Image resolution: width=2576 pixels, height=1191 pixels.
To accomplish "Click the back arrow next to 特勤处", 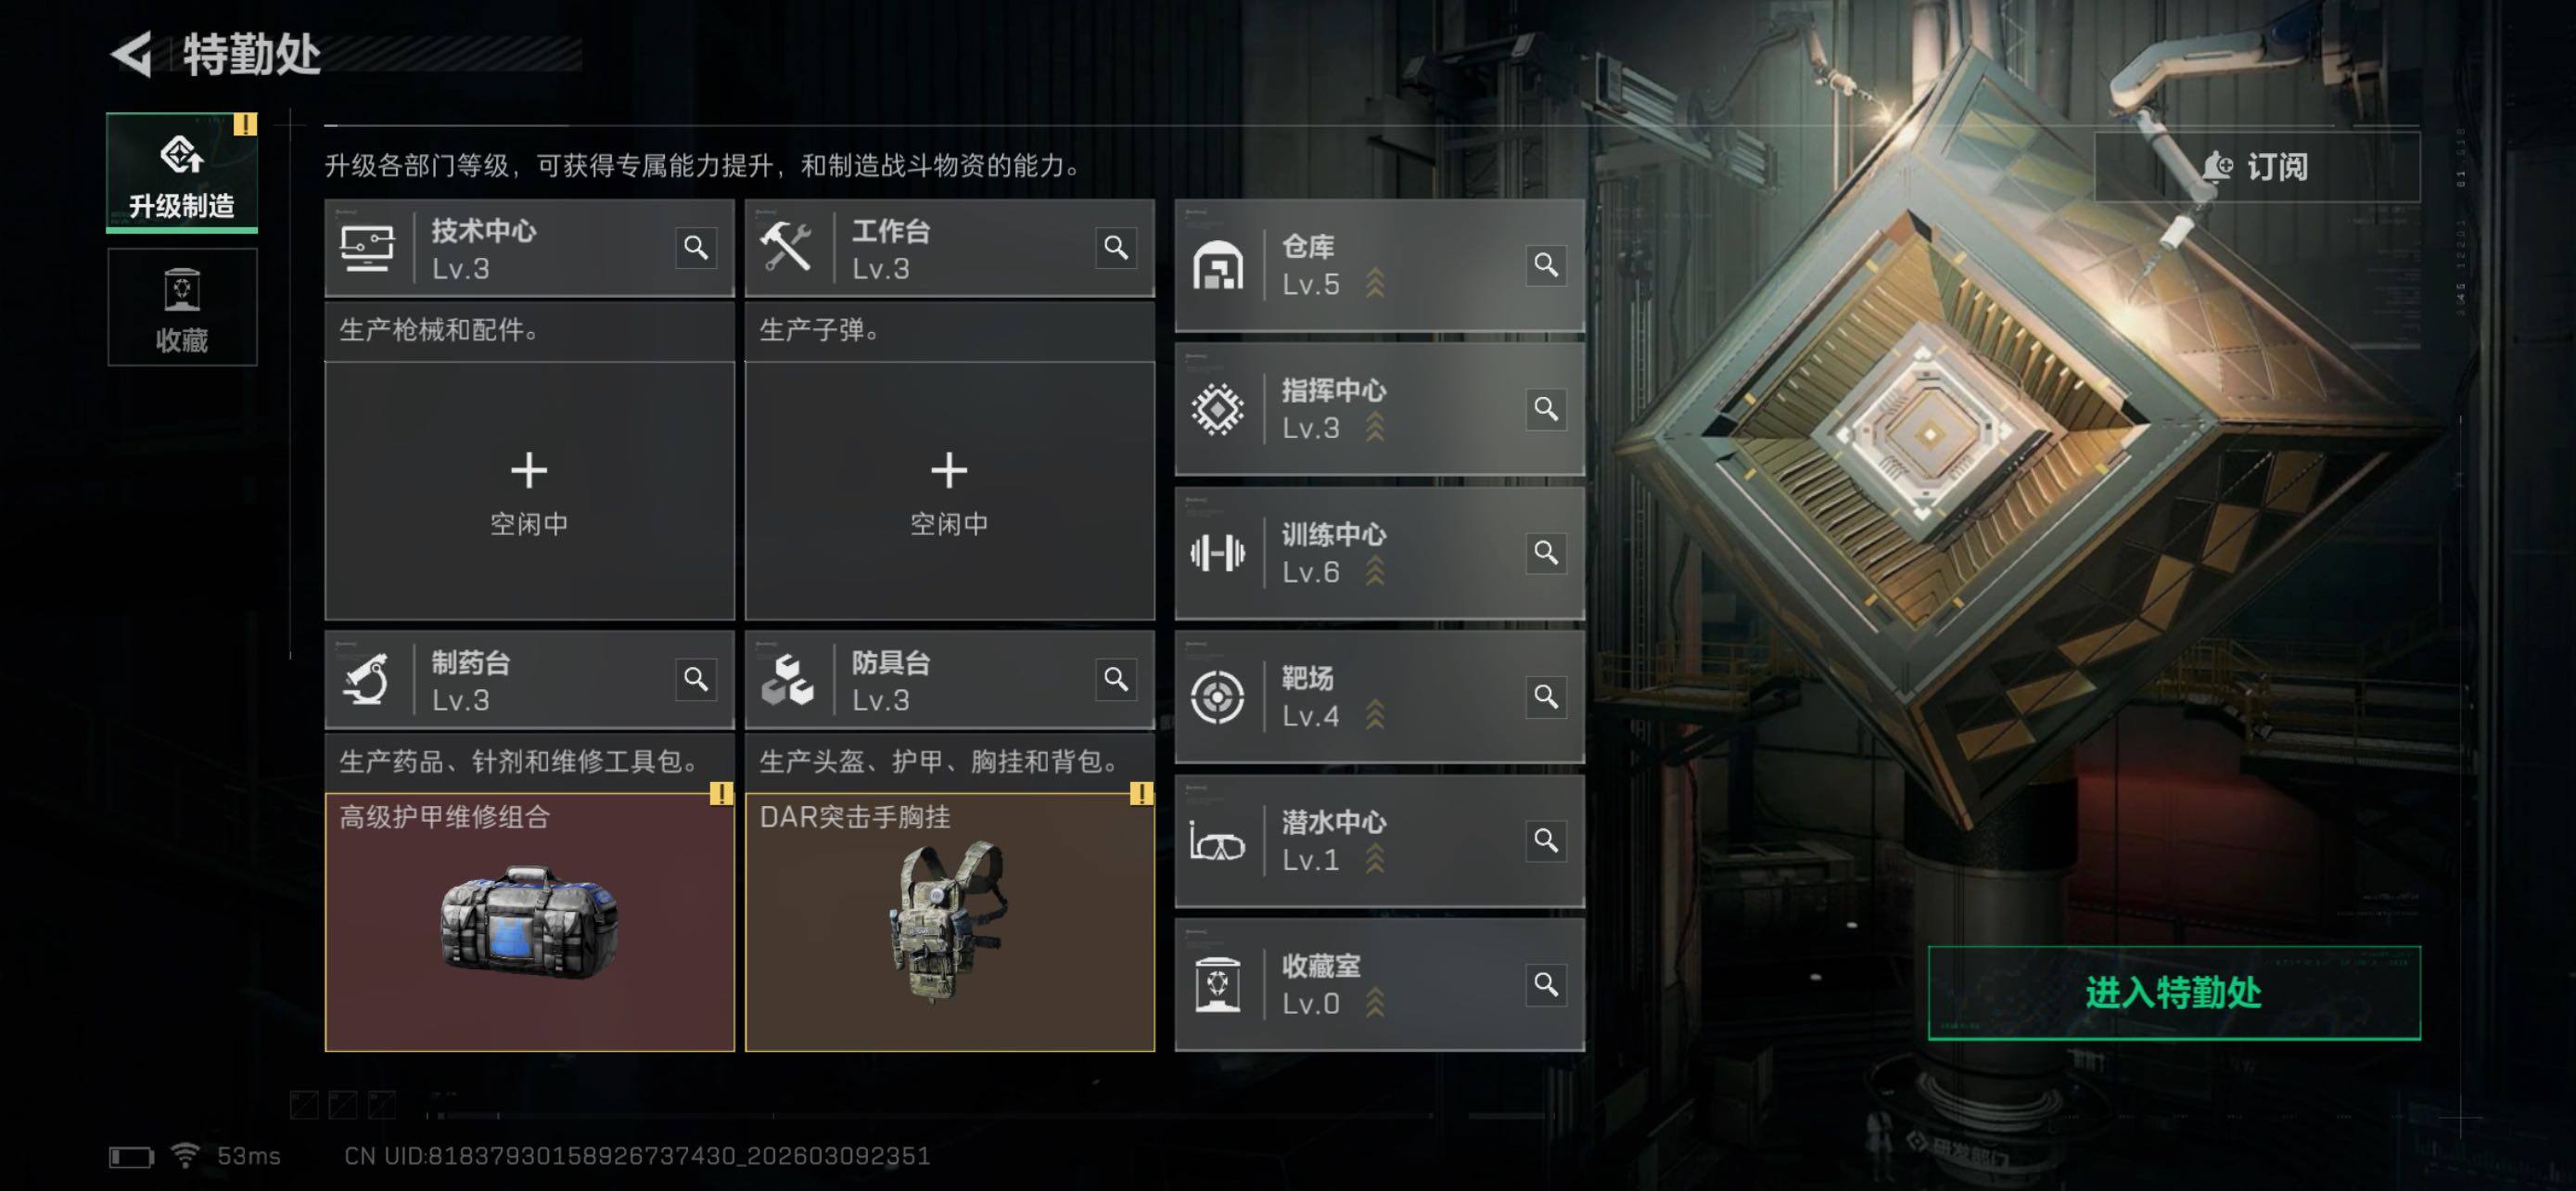I will [x=132, y=53].
